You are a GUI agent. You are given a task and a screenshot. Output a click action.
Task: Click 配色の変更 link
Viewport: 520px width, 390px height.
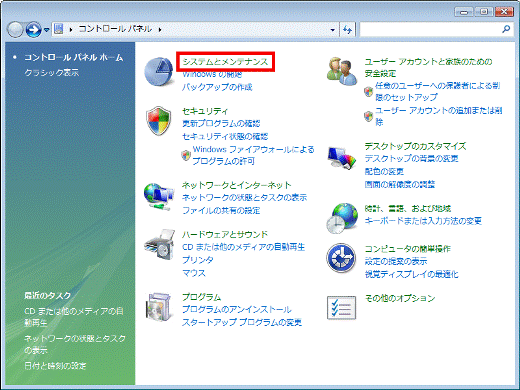click(x=384, y=172)
